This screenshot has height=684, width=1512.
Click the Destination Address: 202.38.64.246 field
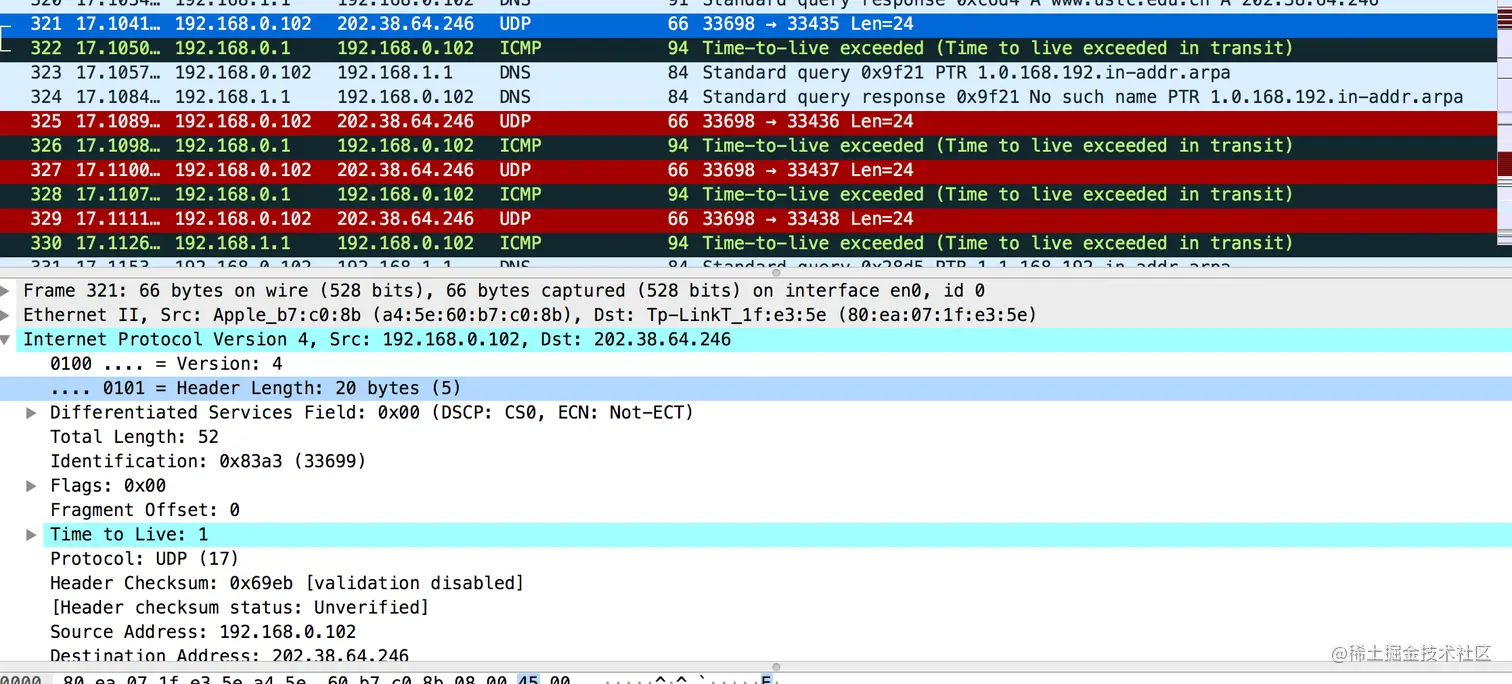click(x=229, y=656)
